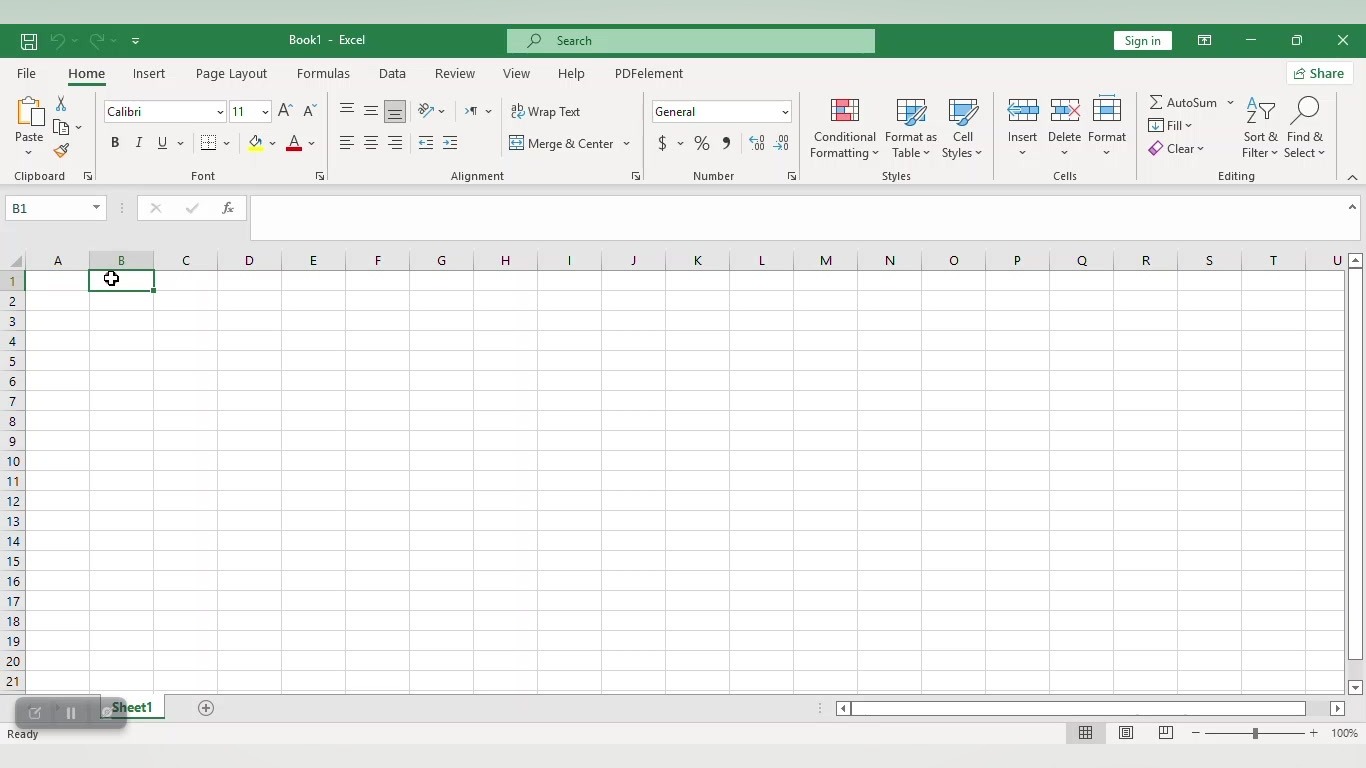This screenshot has width=1366, height=768.
Task: Add a new sheet with plus icon
Action: coord(206,708)
